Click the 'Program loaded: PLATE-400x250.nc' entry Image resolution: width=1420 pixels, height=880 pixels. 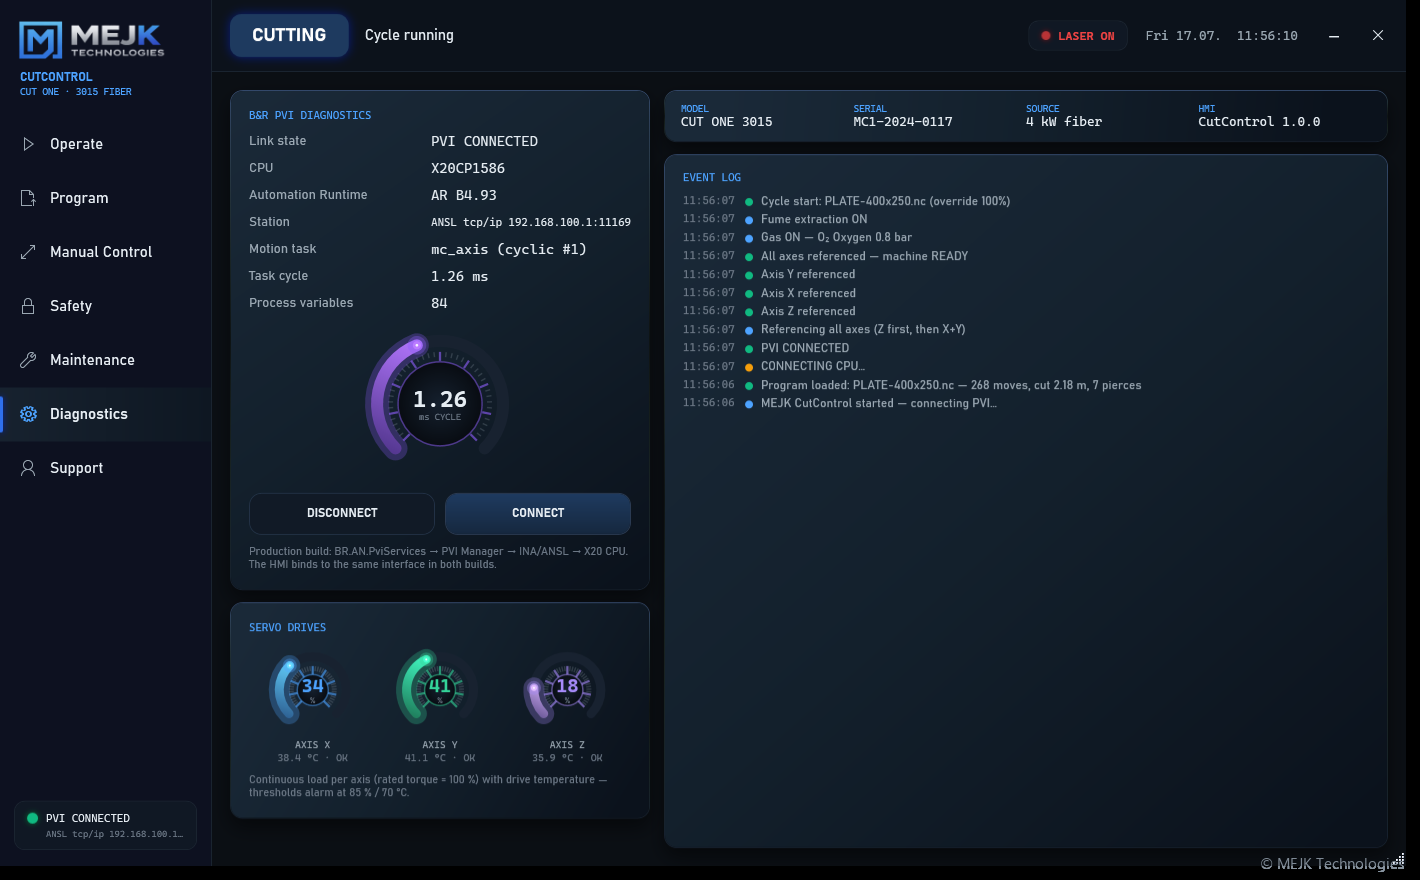click(951, 385)
